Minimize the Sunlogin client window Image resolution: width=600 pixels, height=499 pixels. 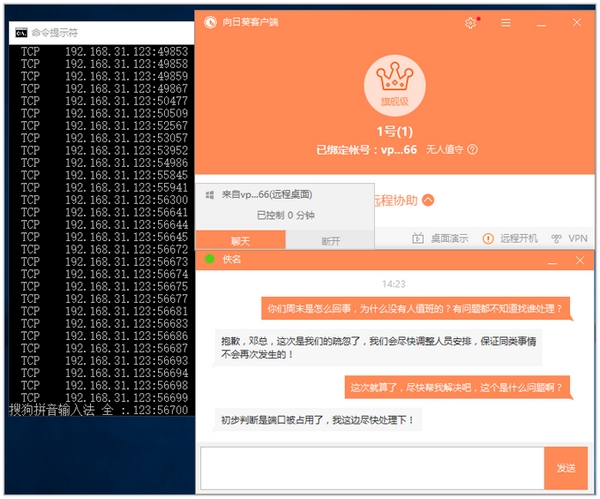[541, 24]
